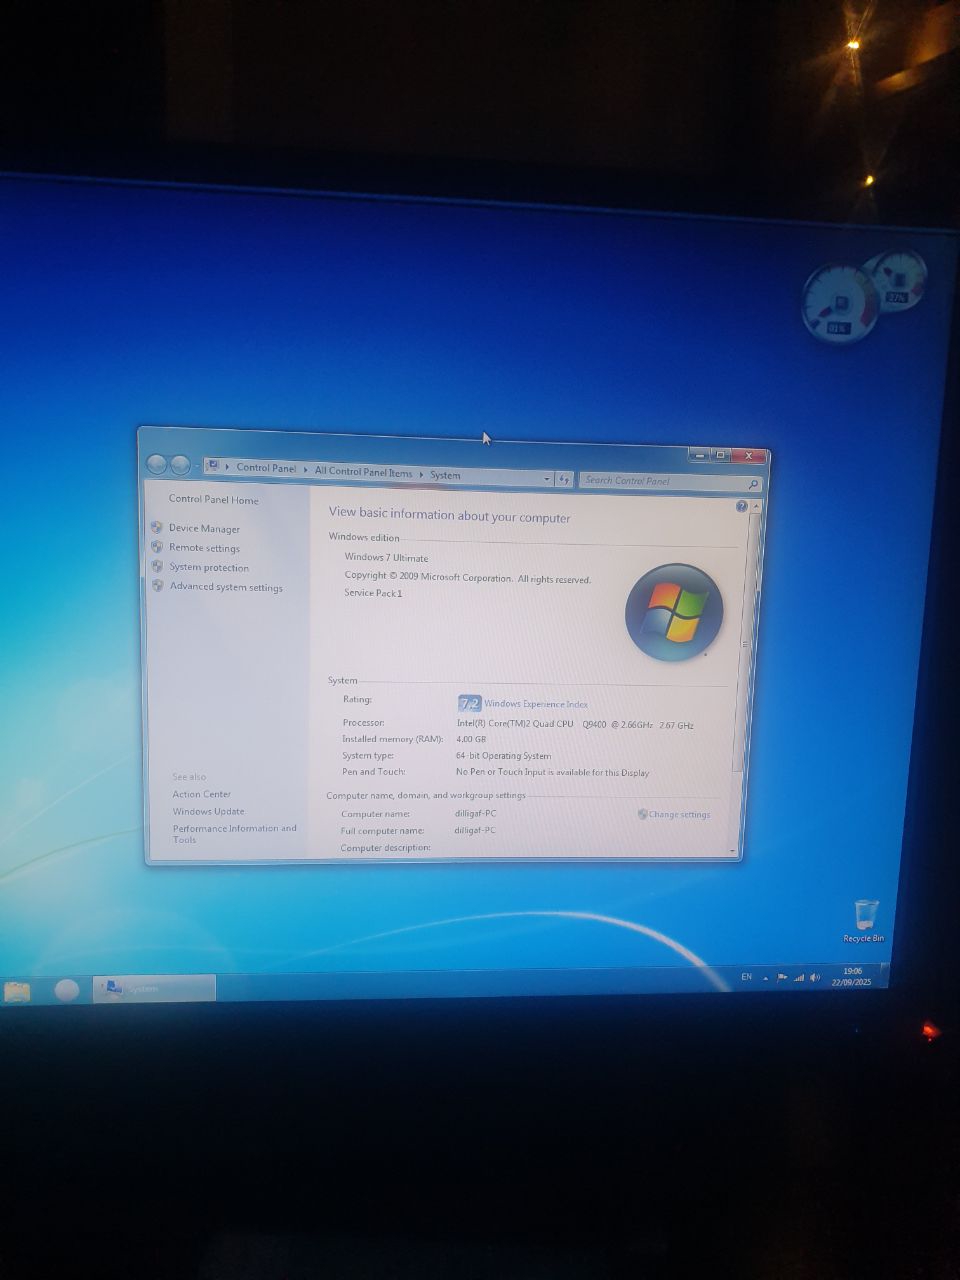Viewport: 960px width, 1280px height.
Task: Open Remote settings link
Action: click(204, 548)
